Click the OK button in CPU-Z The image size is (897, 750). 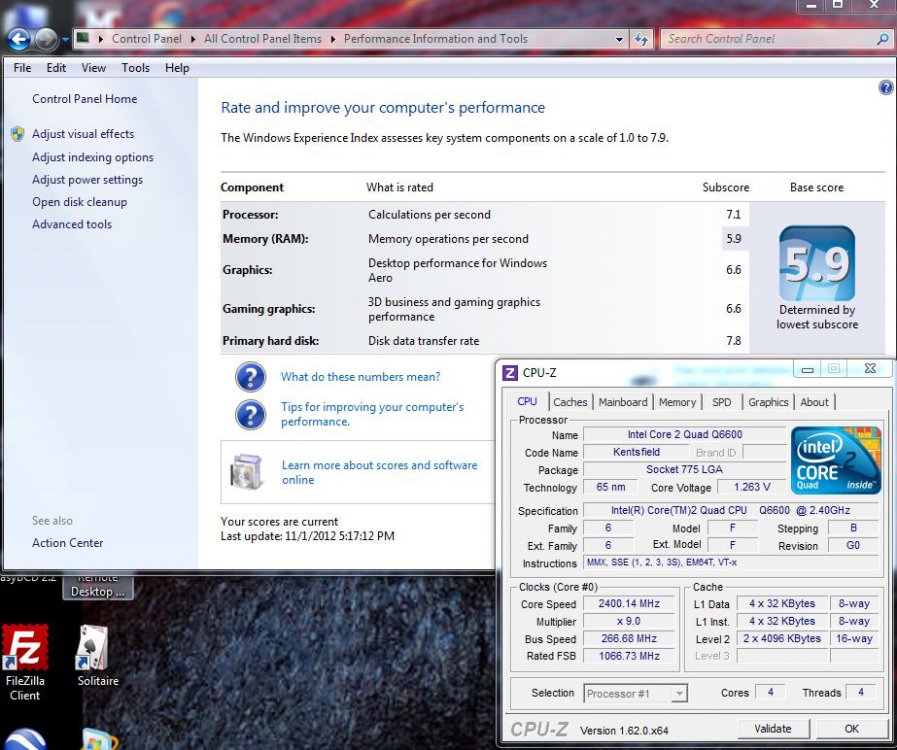point(851,729)
